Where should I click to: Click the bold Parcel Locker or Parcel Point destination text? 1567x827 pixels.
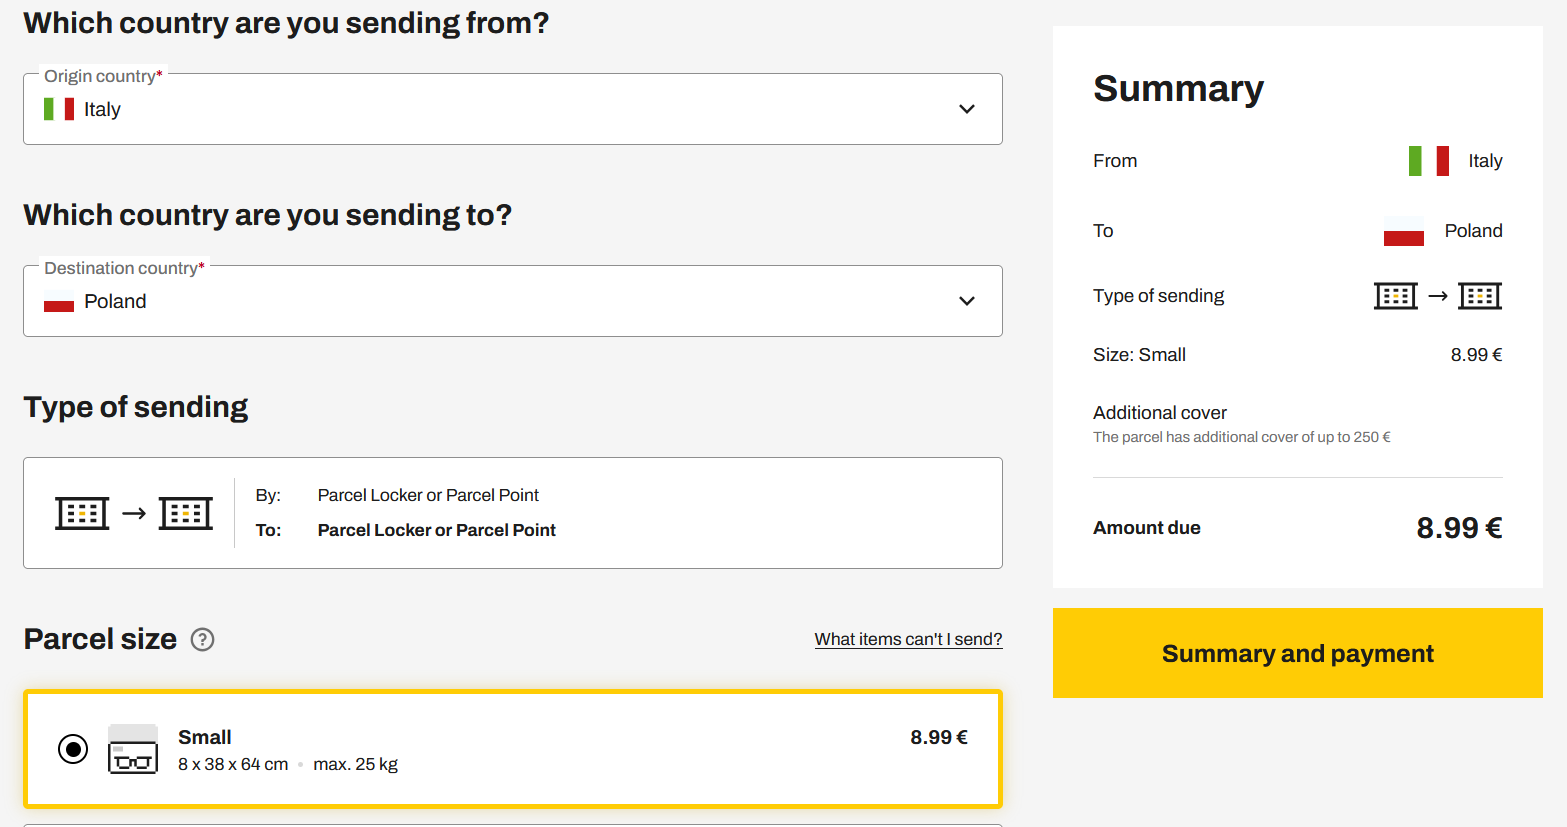(436, 530)
